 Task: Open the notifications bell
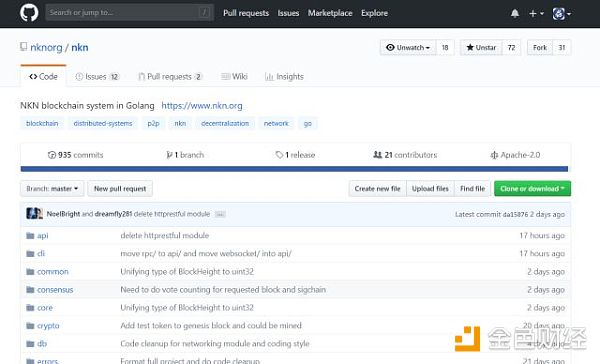coord(515,13)
